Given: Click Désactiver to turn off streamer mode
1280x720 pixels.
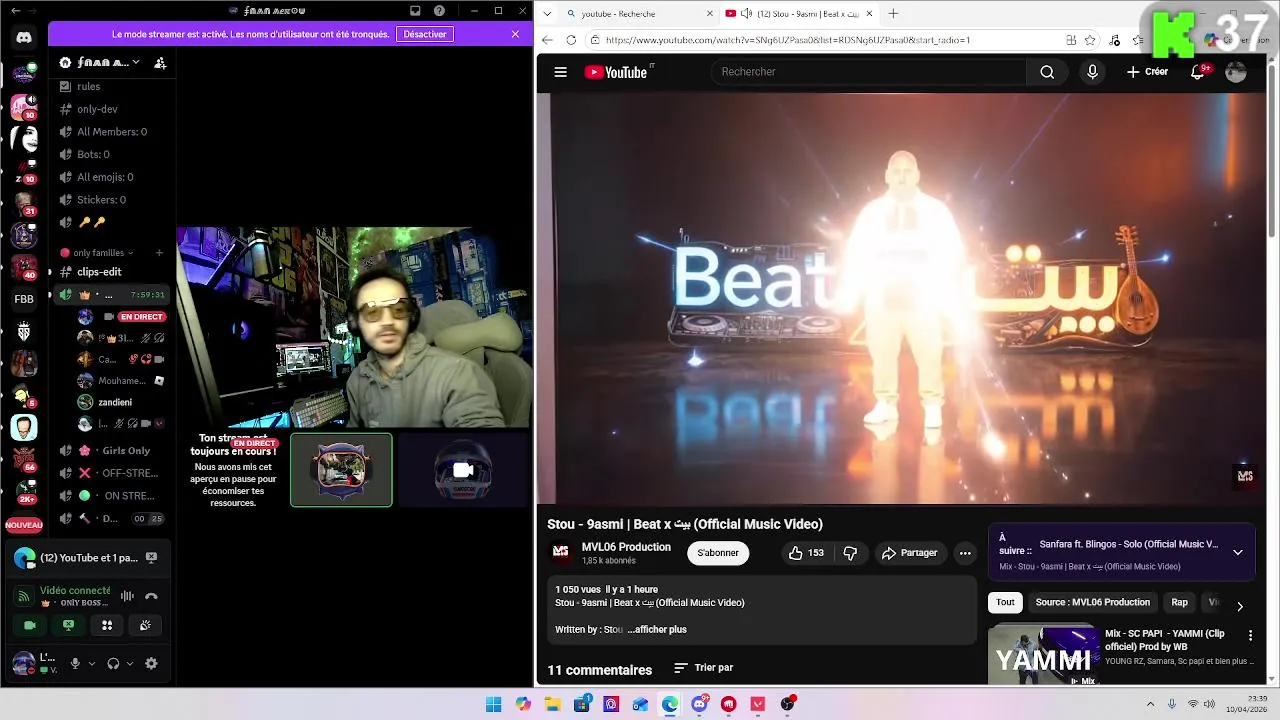Looking at the screenshot, I should (x=425, y=34).
